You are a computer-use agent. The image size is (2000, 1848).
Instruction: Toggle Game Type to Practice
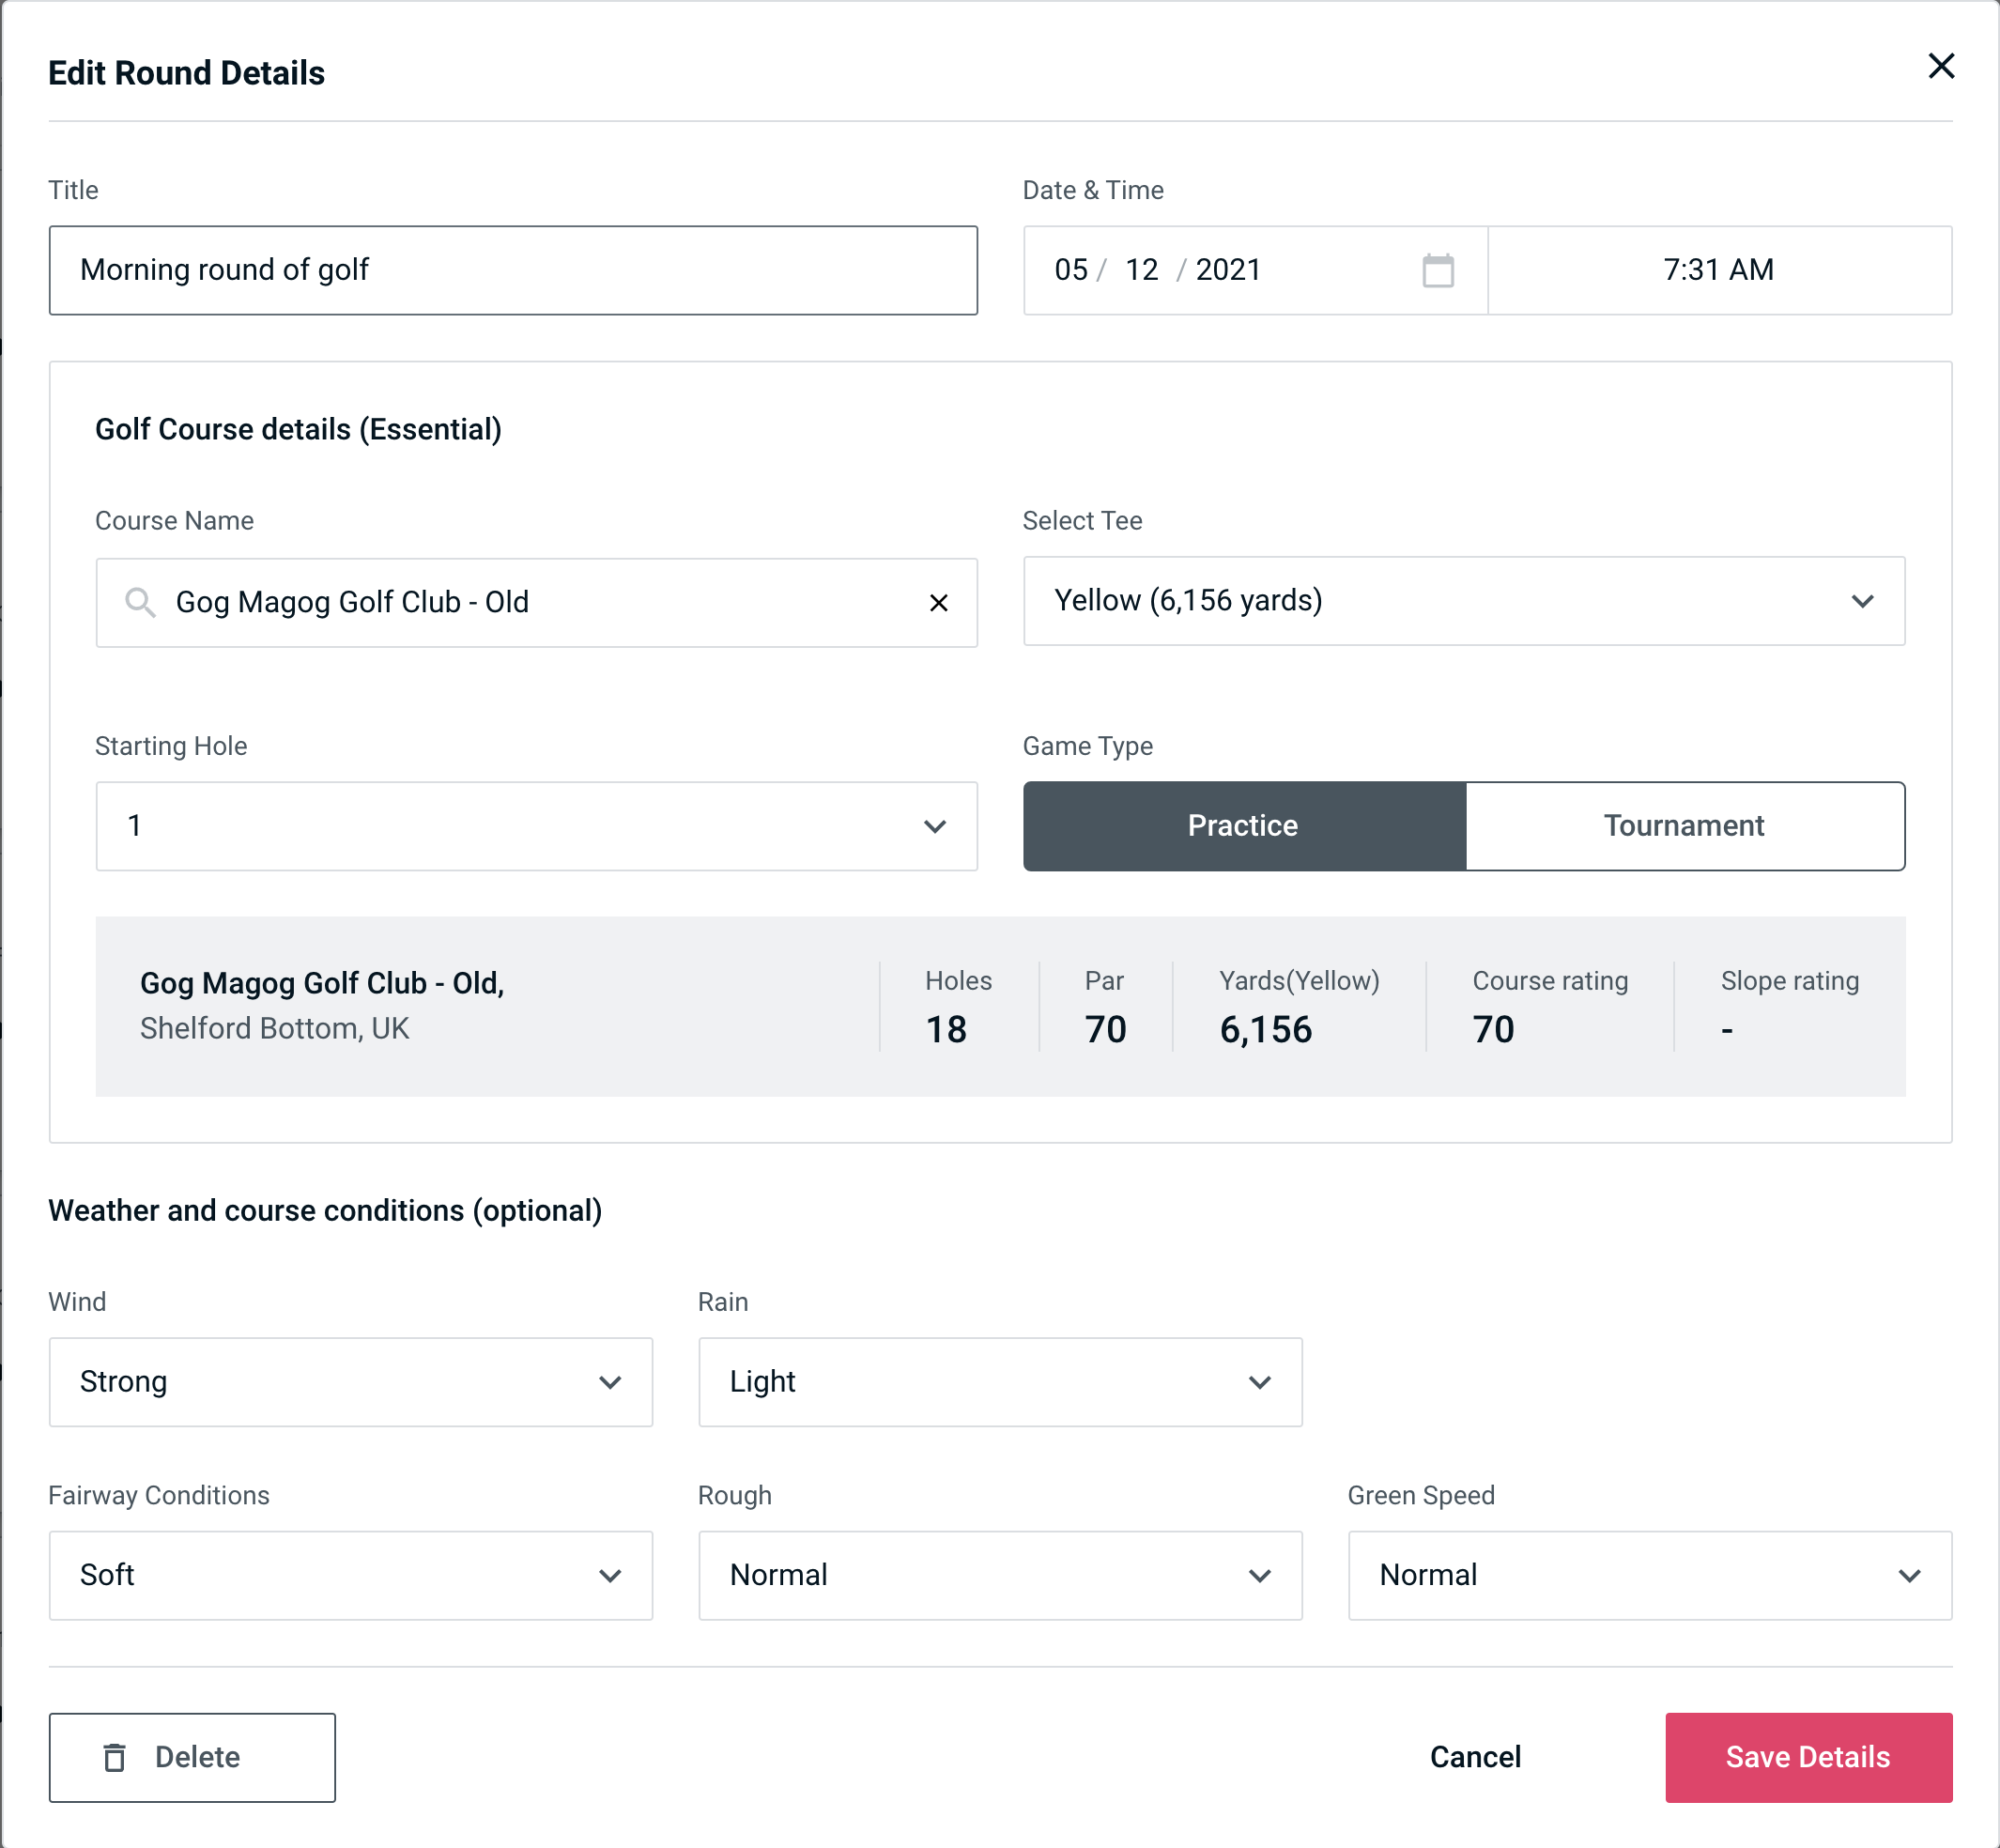(x=1242, y=825)
